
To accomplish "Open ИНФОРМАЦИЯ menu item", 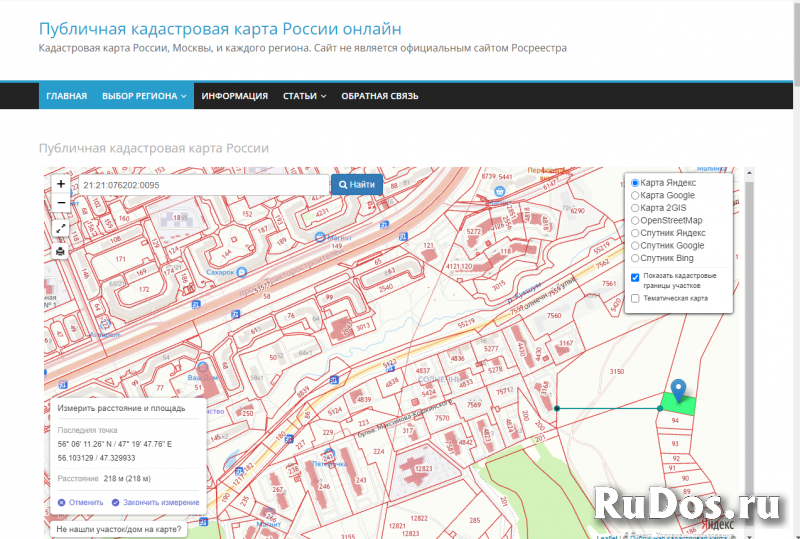I will (x=235, y=96).
